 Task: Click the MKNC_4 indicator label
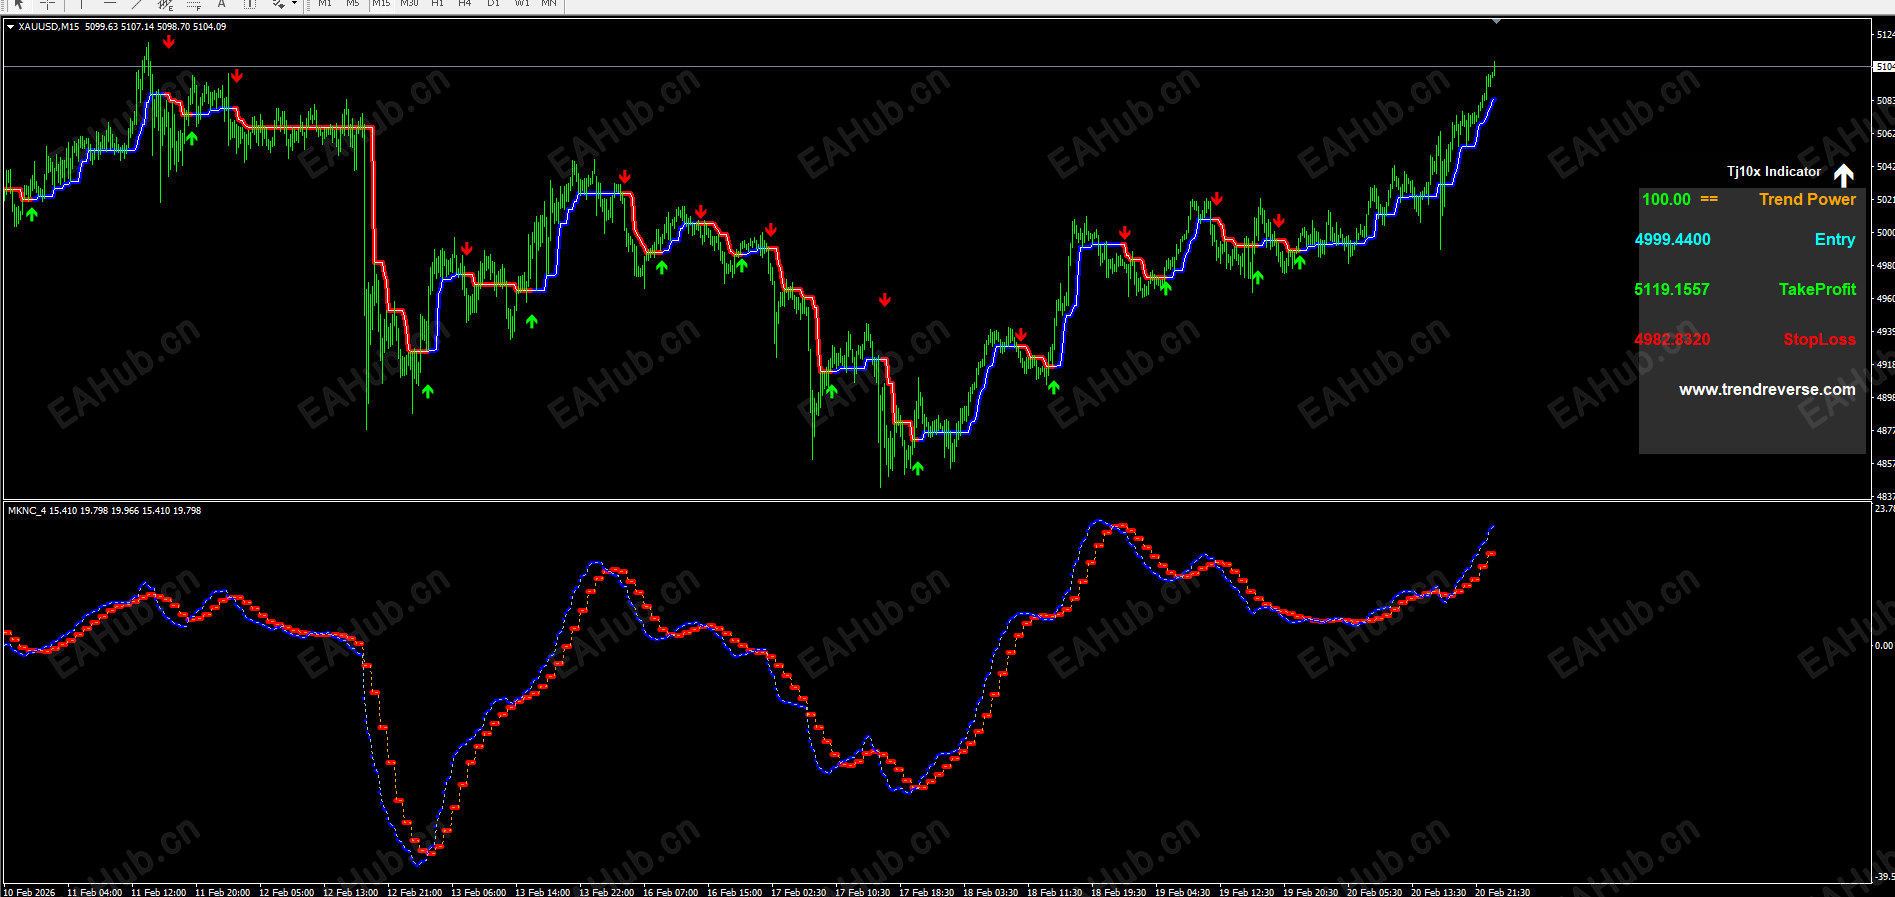(27, 511)
